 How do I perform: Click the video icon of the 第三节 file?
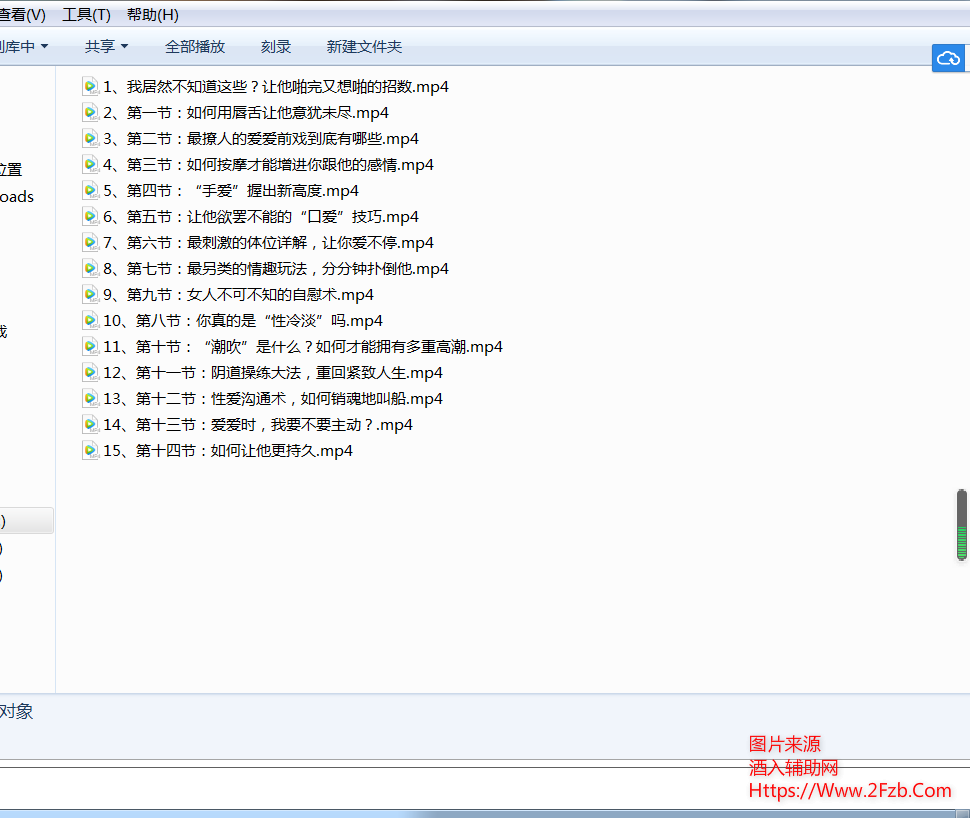tap(90, 164)
